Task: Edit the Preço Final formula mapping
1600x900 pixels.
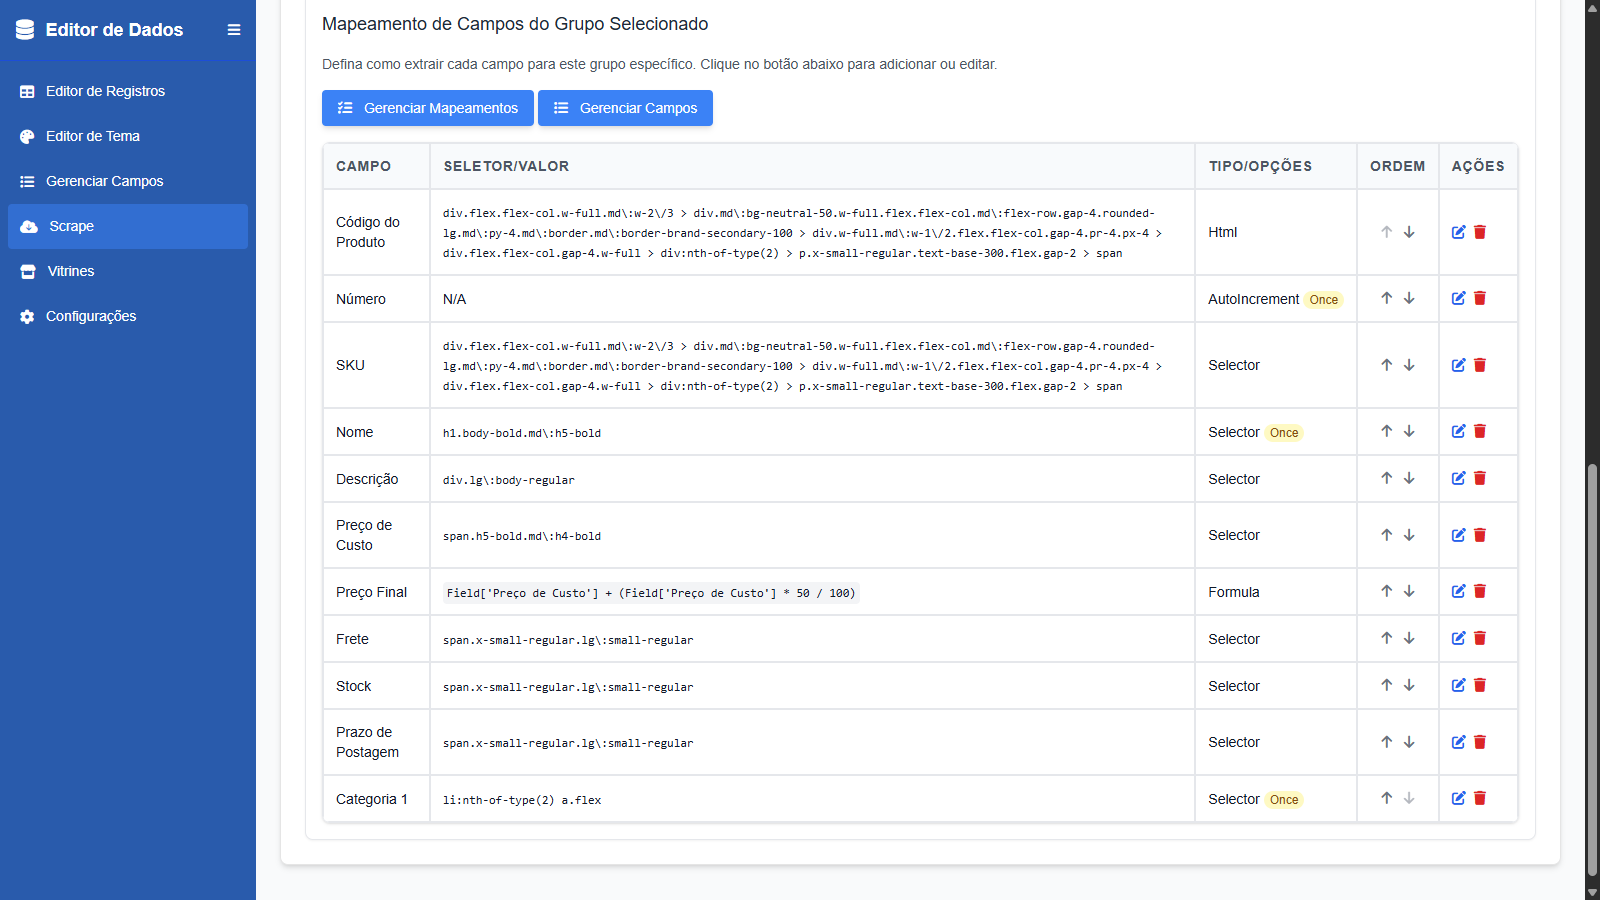Action: click(x=1458, y=591)
